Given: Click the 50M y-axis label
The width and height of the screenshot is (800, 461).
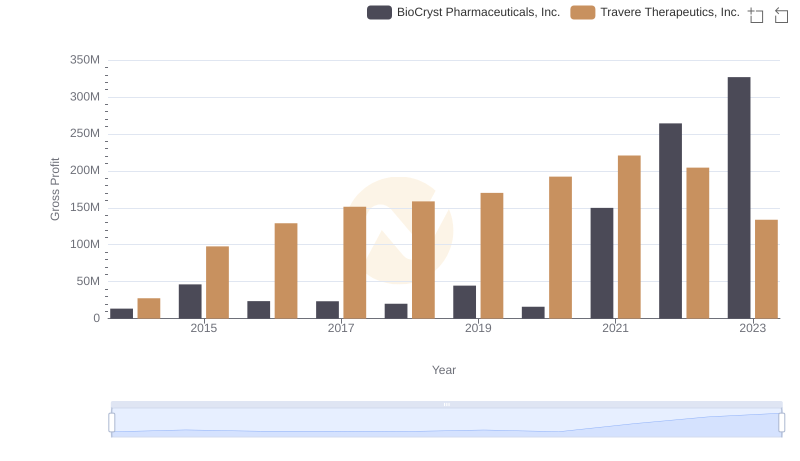Looking at the screenshot, I should tap(88, 281).
